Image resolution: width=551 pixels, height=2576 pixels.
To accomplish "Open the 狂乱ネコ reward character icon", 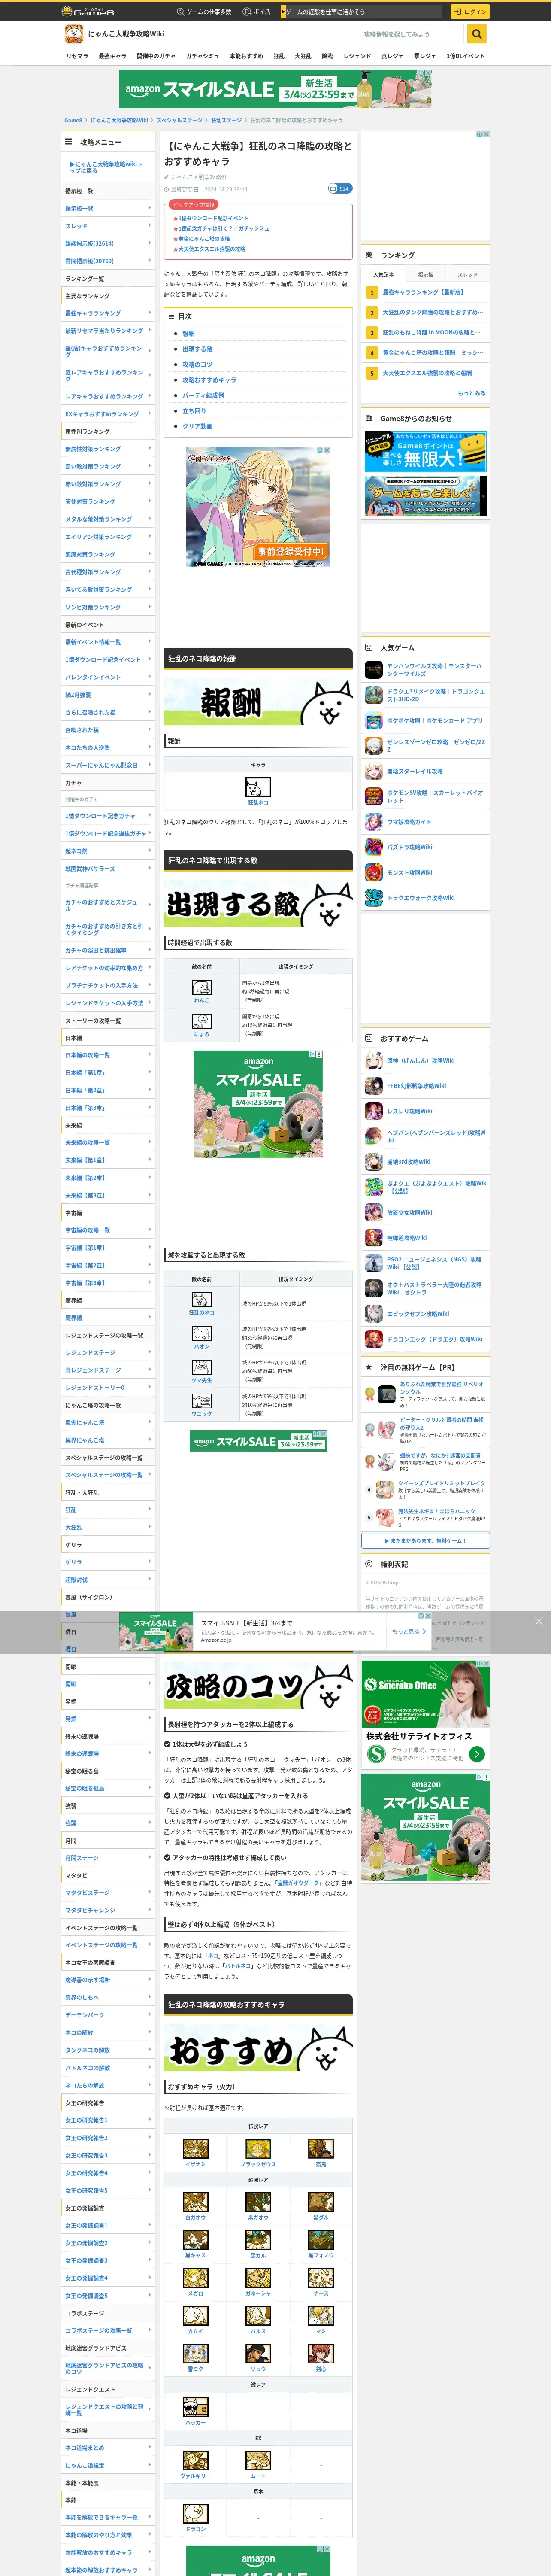I will (258, 788).
